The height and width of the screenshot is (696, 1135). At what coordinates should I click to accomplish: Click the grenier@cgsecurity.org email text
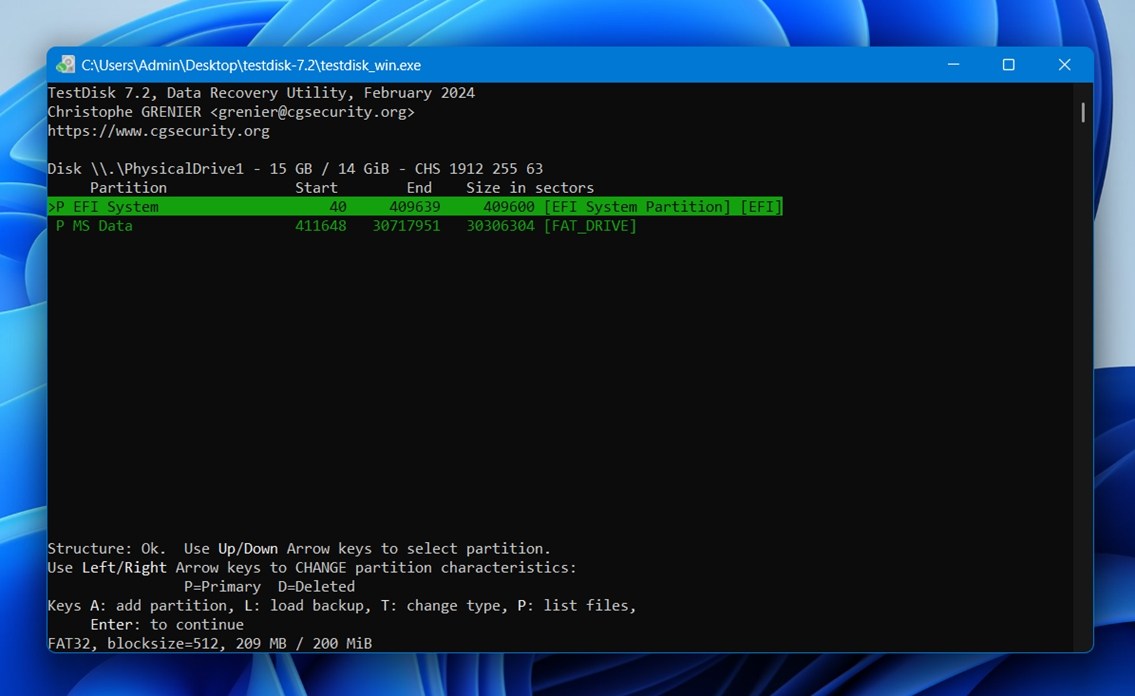[x=312, y=112]
